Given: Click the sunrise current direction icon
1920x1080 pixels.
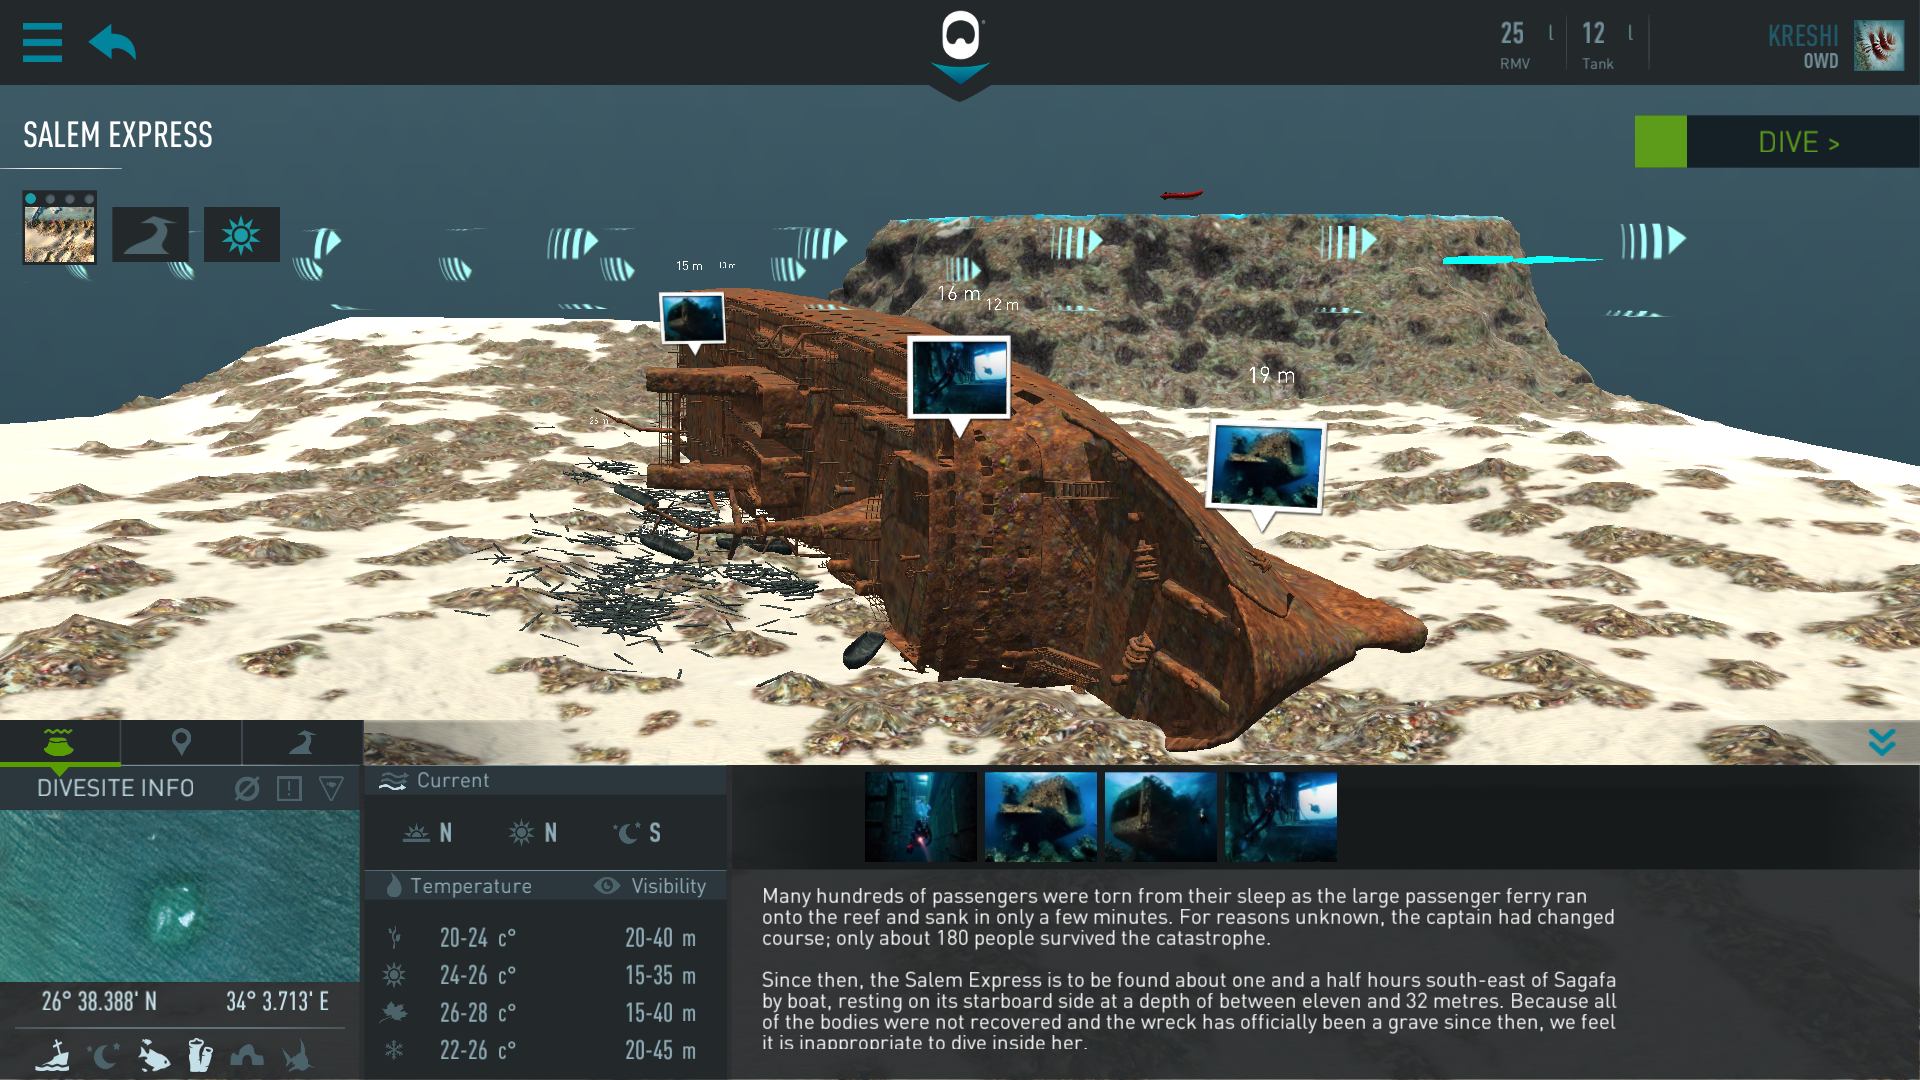Looking at the screenshot, I should pos(416,833).
